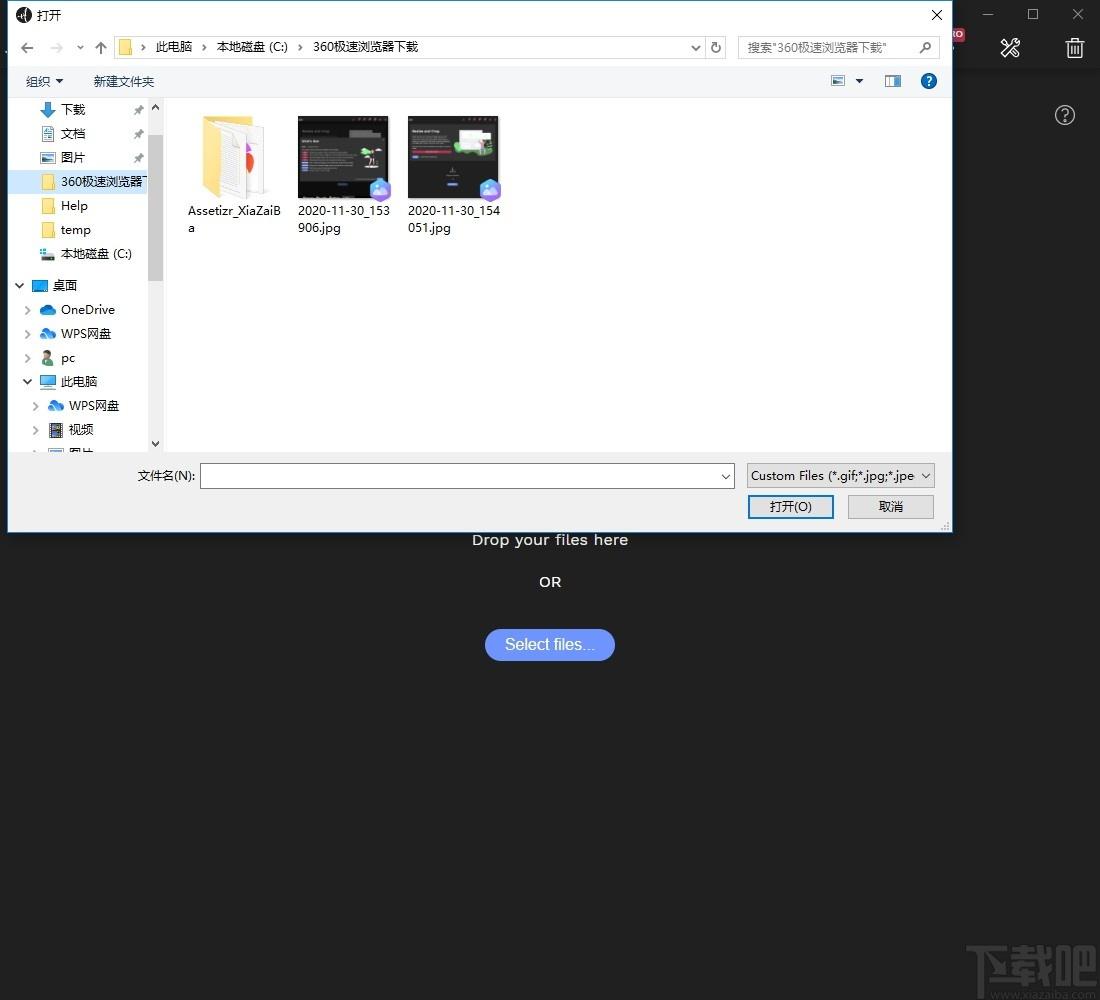Expand the pc user node
The height and width of the screenshot is (1000, 1100).
27,359
